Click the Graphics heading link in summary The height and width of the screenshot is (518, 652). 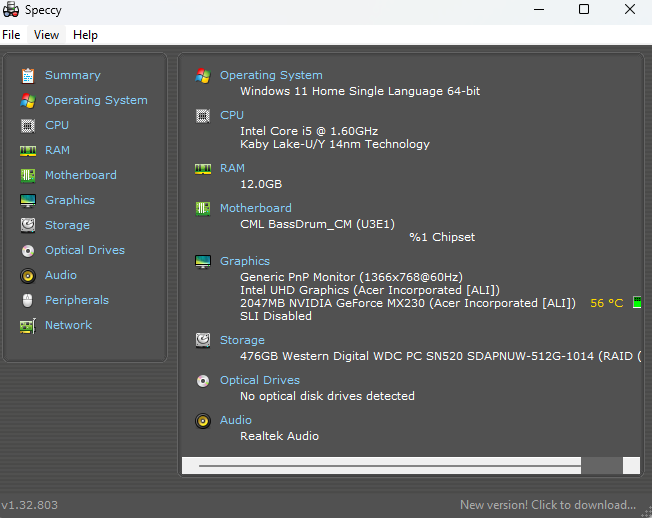point(245,261)
